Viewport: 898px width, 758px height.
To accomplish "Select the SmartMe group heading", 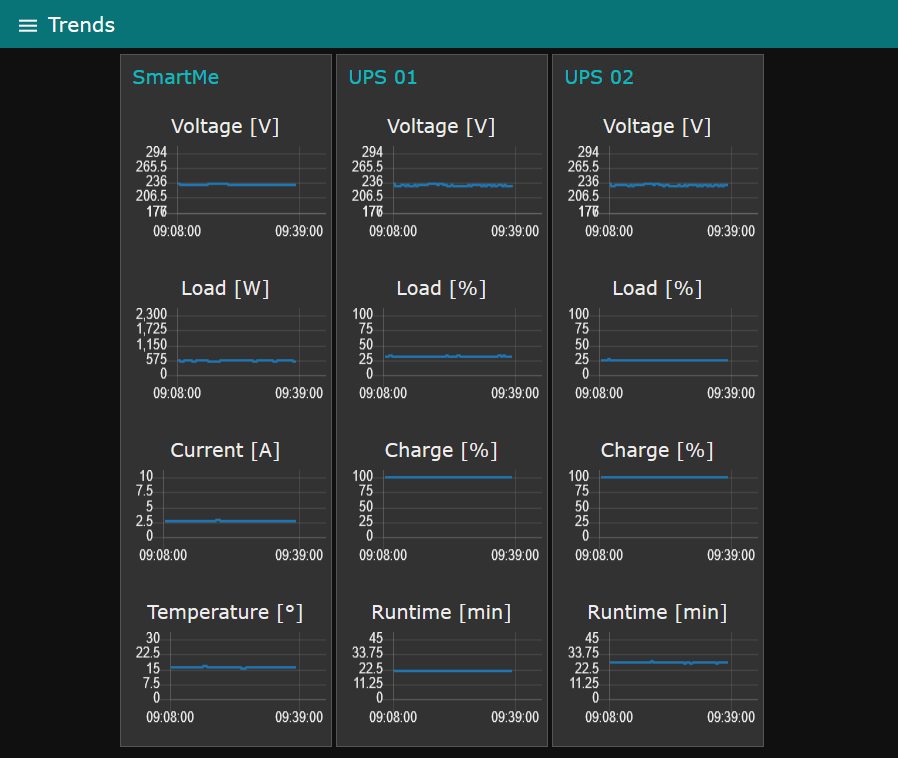I will coord(175,77).
